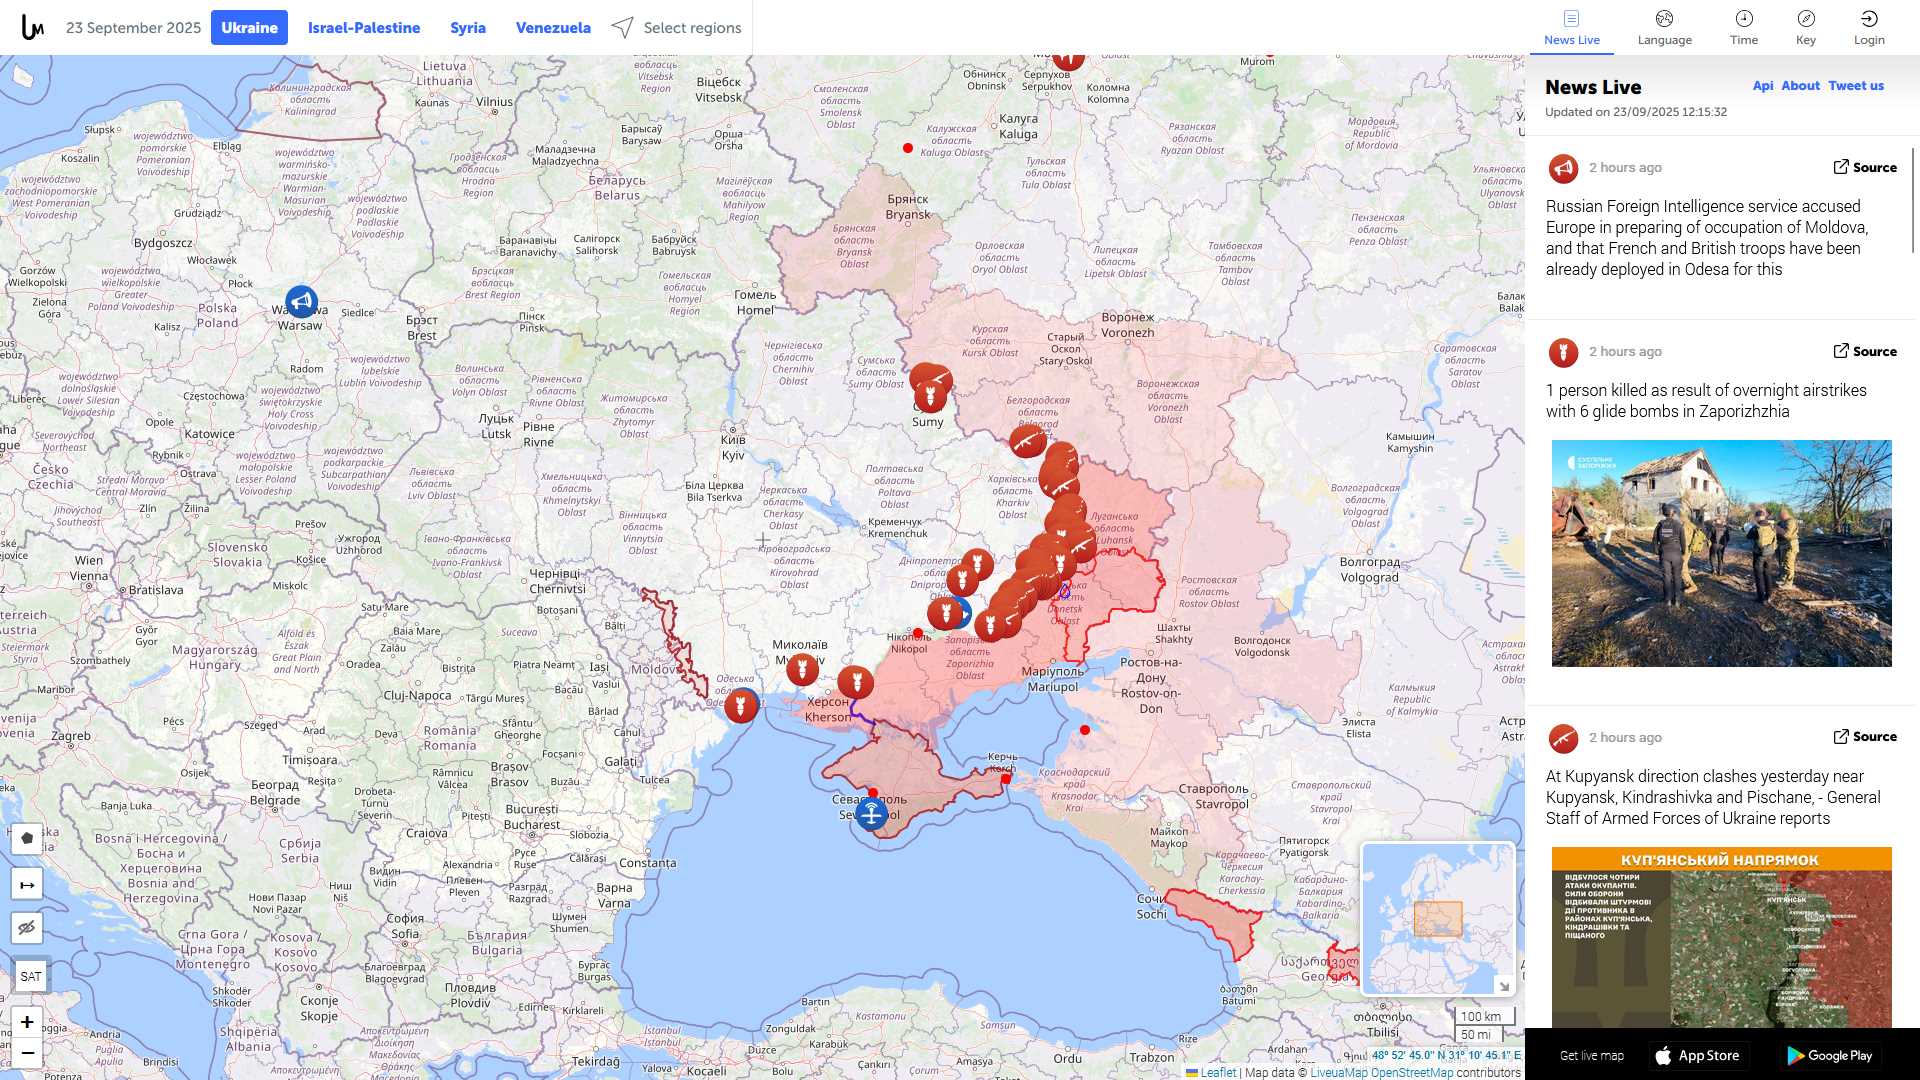The height and width of the screenshot is (1080, 1920).
Task: Click the Api link
Action: tap(1762, 86)
